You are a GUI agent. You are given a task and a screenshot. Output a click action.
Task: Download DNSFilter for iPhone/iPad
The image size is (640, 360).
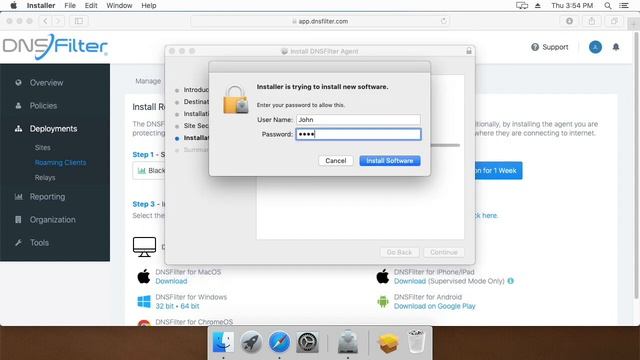[x=410, y=281]
